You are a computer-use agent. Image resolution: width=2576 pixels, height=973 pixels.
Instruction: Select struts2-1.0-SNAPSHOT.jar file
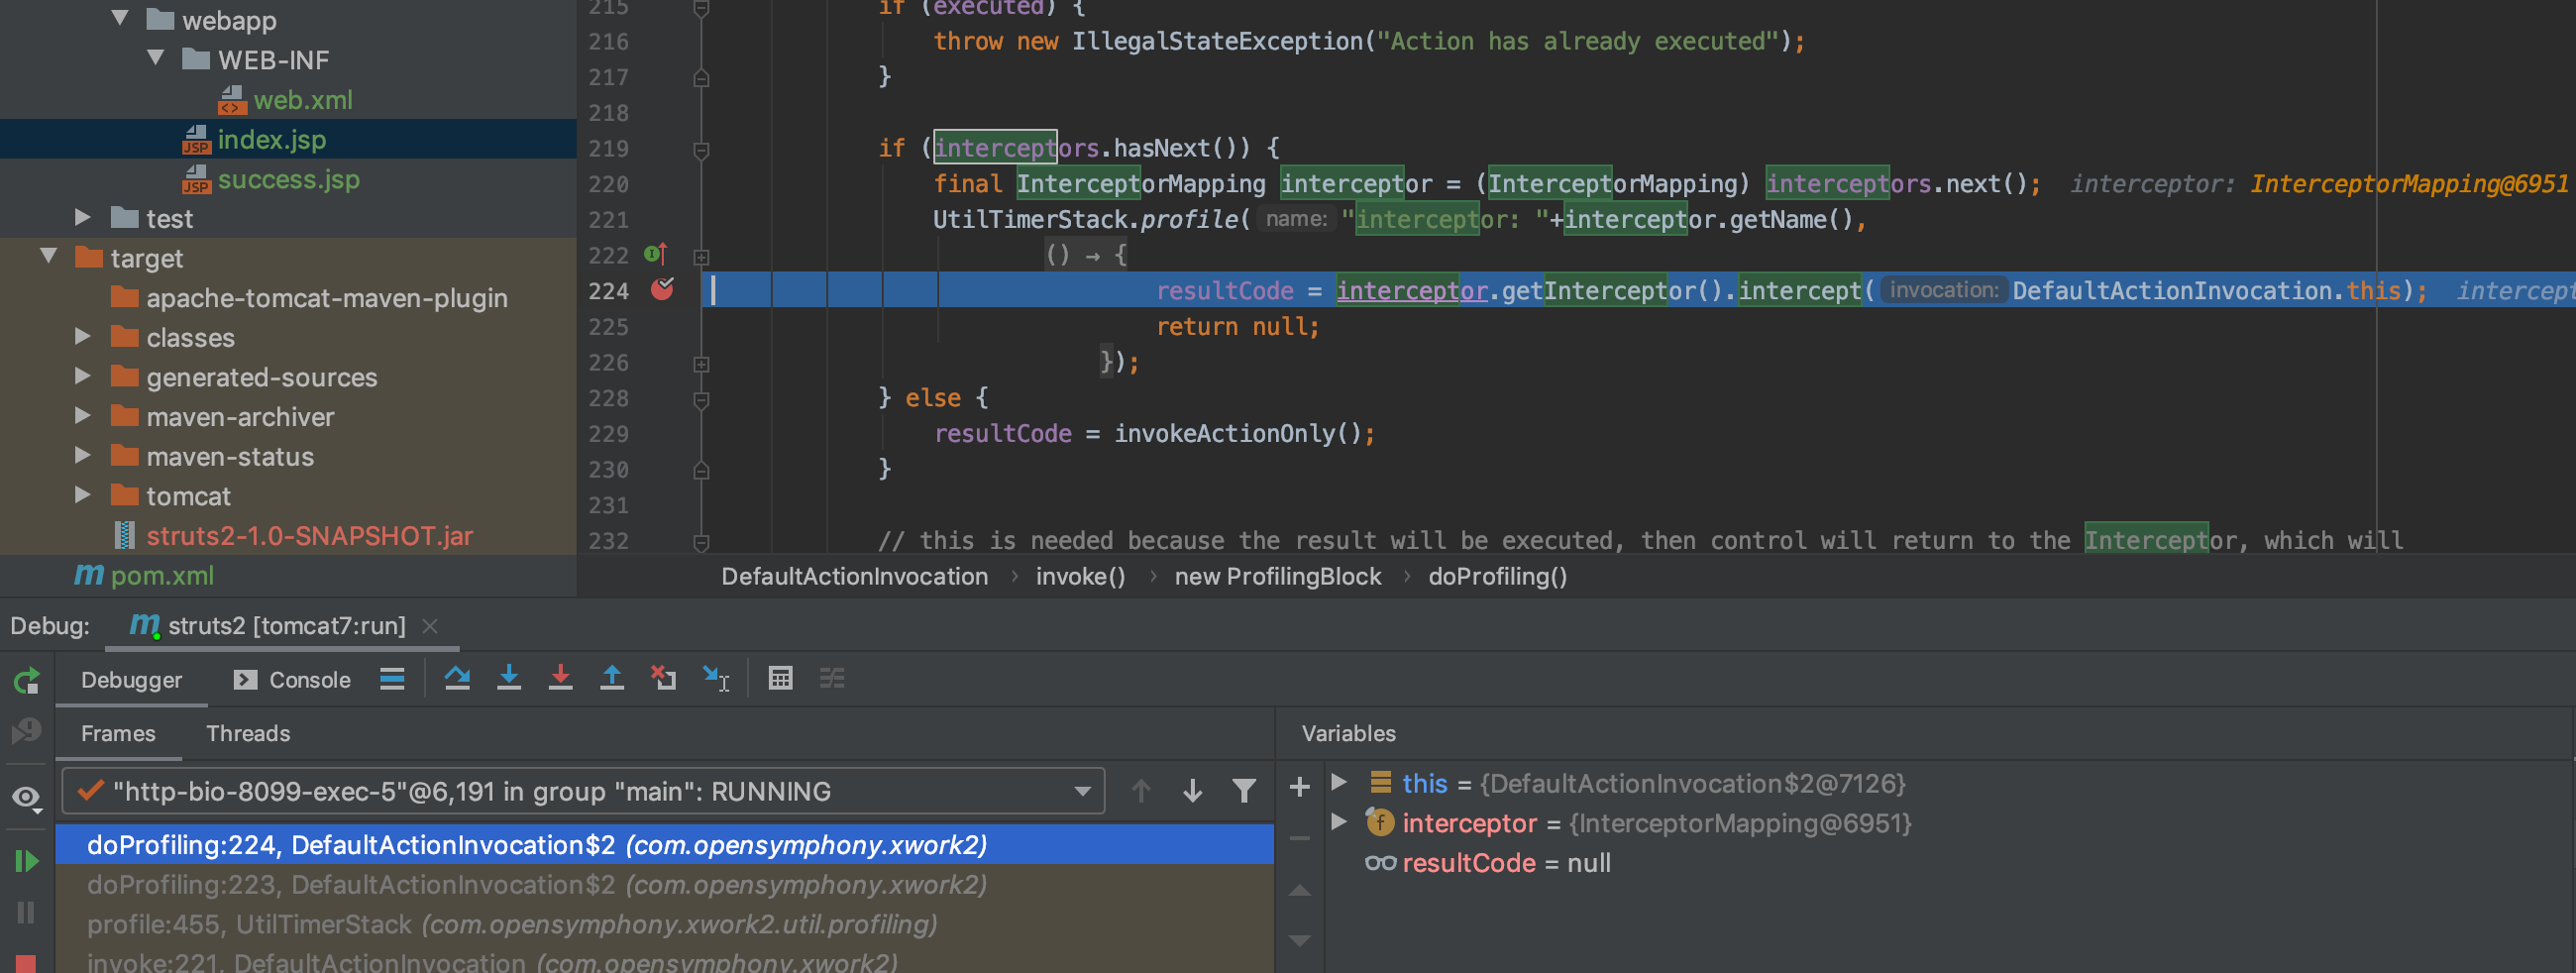pyautogui.click(x=288, y=536)
